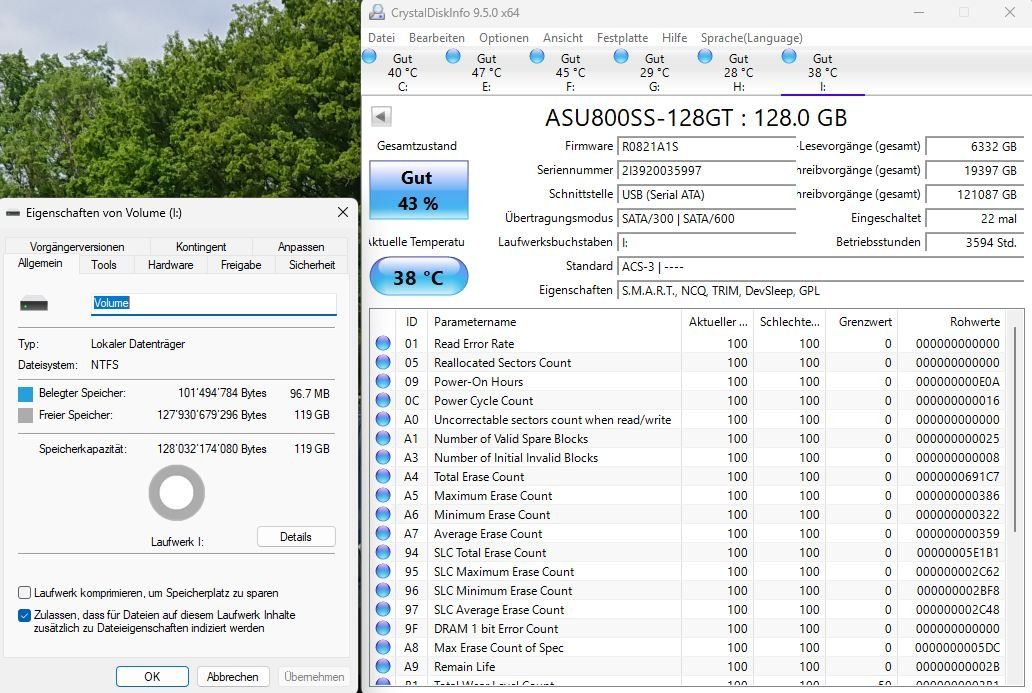Click the blue Belegter Speicher color square
The height and width of the screenshot is (693, 1032).
coord(26,394)
